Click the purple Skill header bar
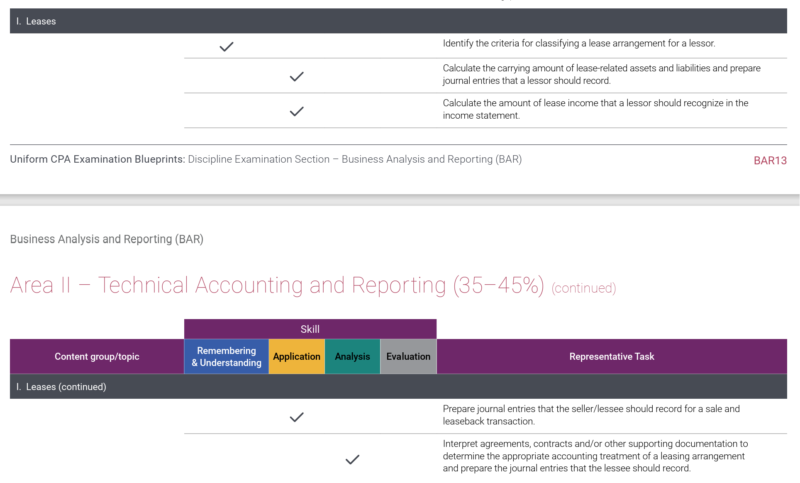Image resolution: width=800 pixels, height=483 pixels. click(310, 329)
